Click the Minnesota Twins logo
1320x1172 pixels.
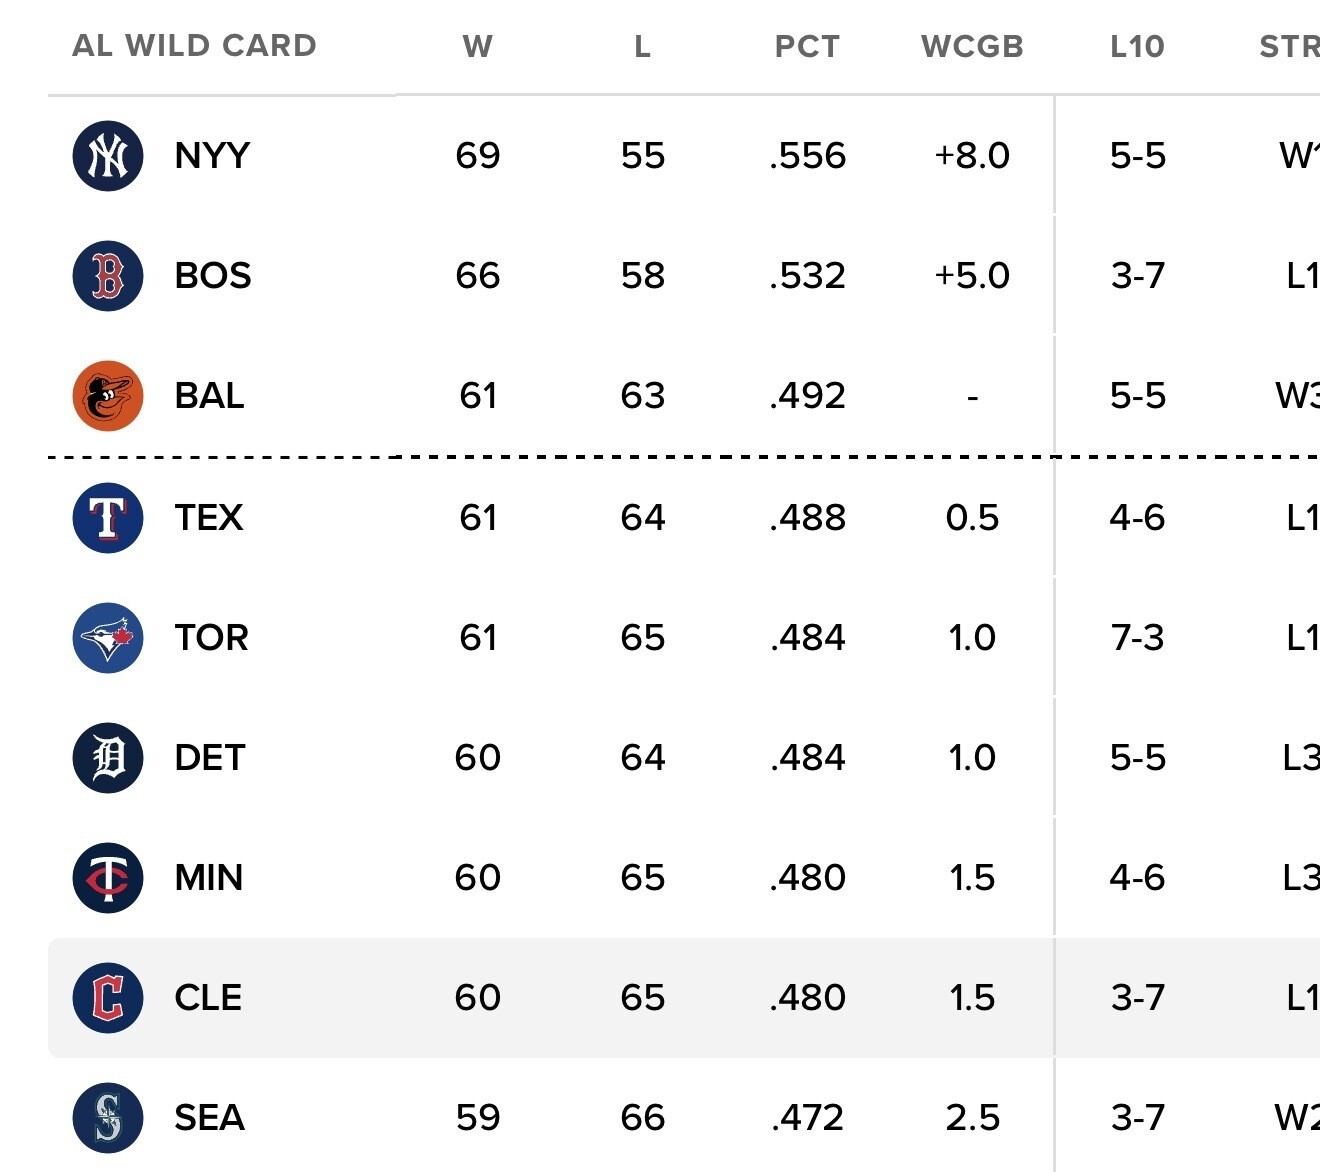(108, 878)
